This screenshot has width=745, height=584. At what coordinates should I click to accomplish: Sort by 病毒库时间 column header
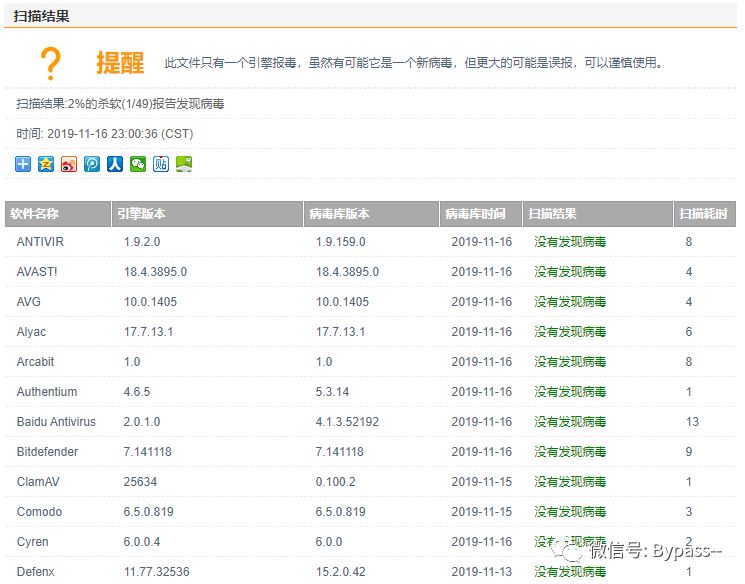coord(481,214)
